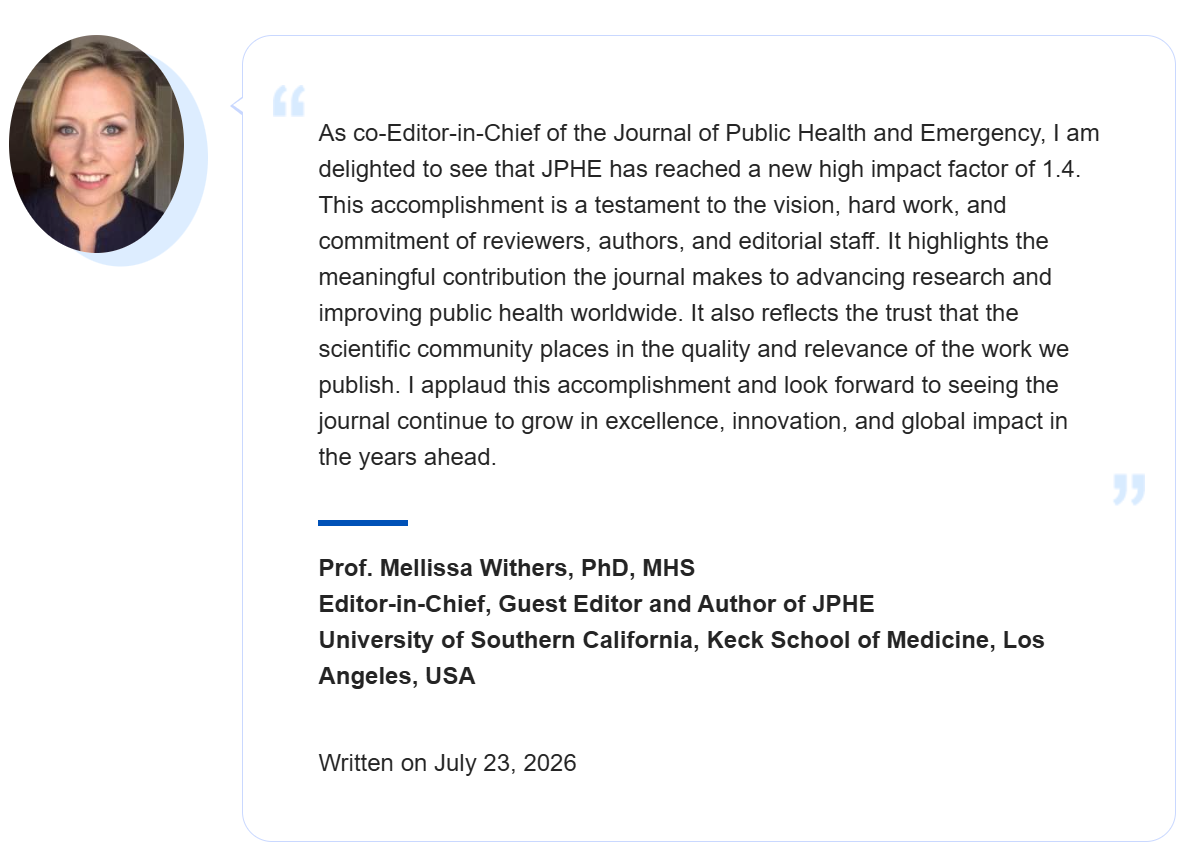This screenshot has width=1190, height=853.
Task: Click the opening quotation mark icon
Action: [288, 101]
